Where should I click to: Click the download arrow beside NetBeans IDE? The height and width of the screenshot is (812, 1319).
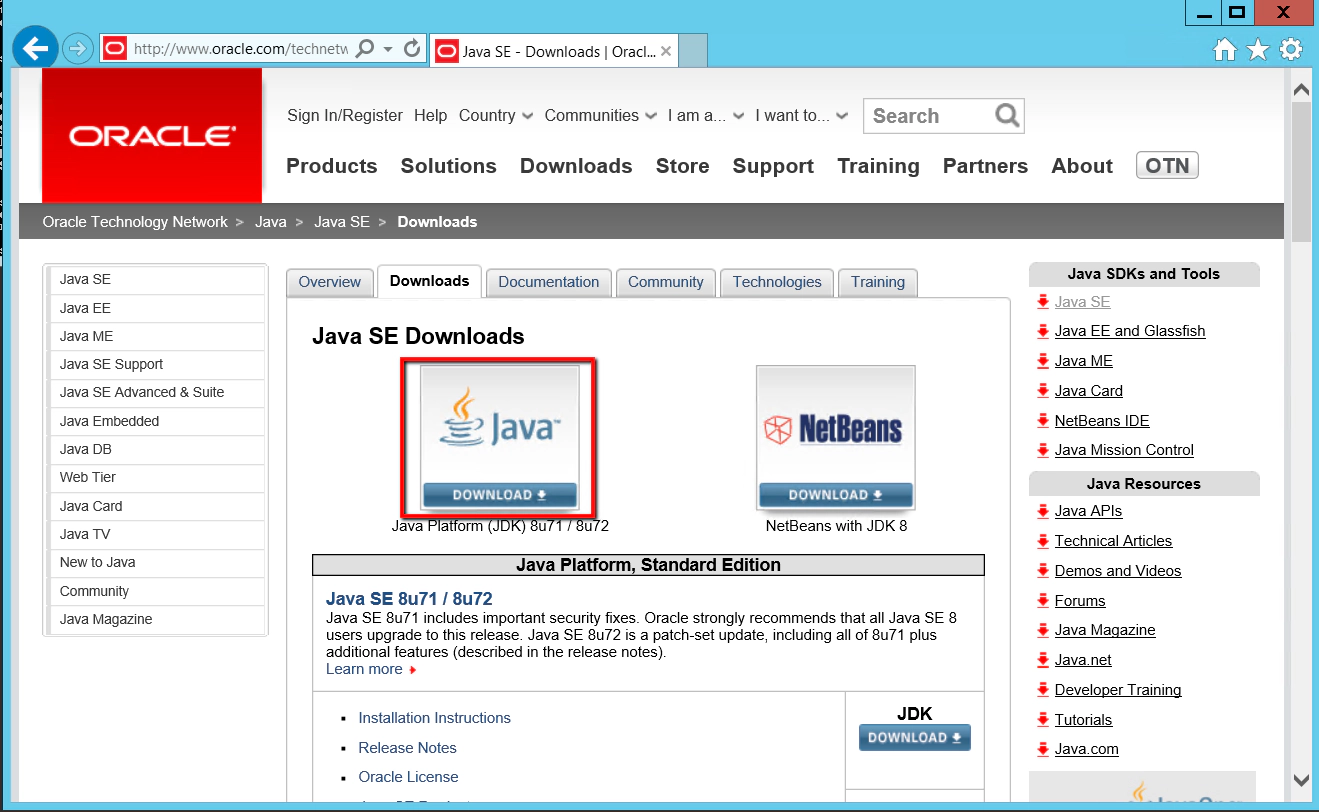pos(1041,420)
